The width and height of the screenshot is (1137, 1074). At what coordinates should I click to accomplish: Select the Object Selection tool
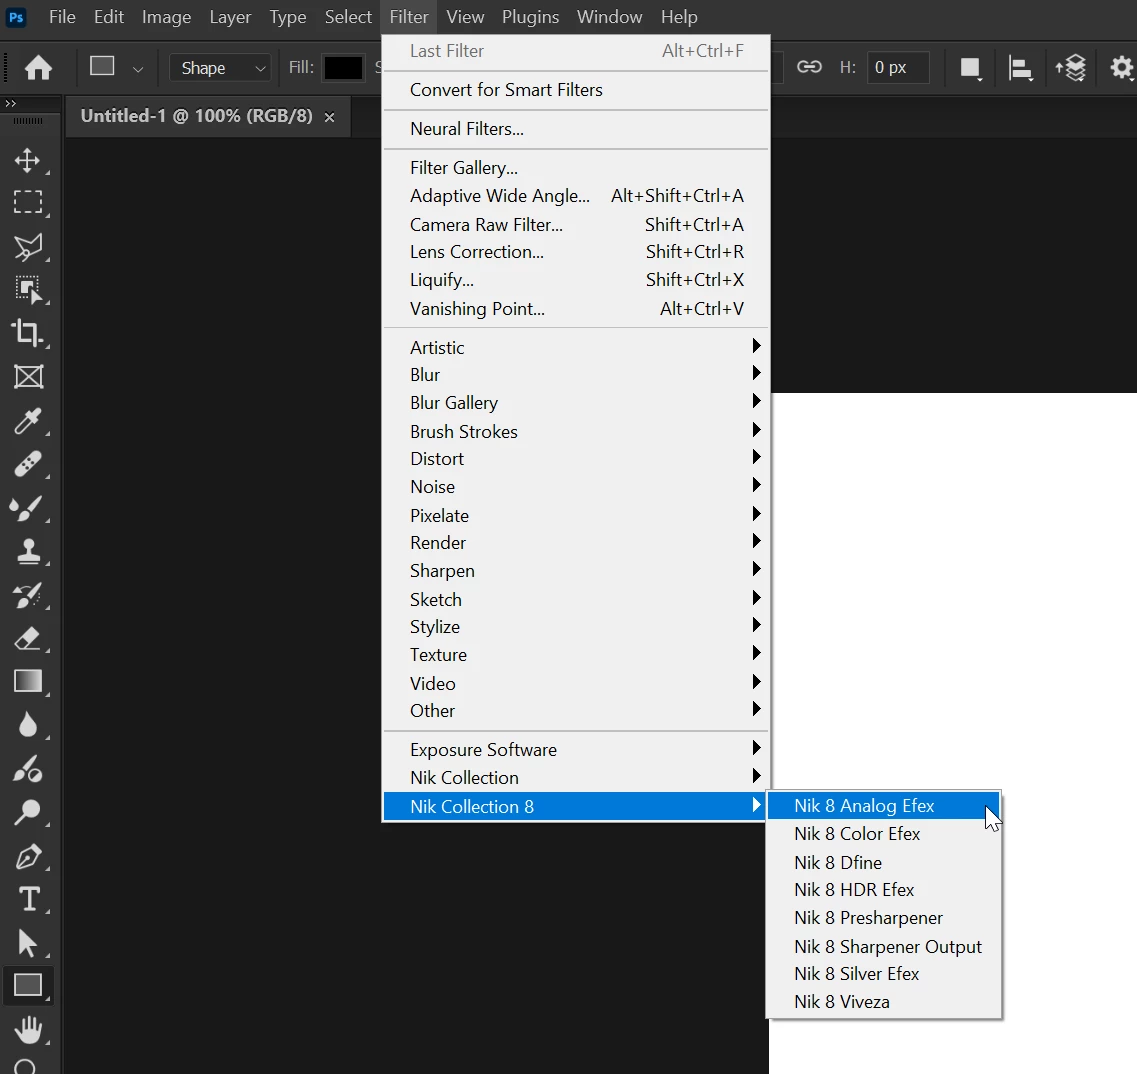pos(28,290)
